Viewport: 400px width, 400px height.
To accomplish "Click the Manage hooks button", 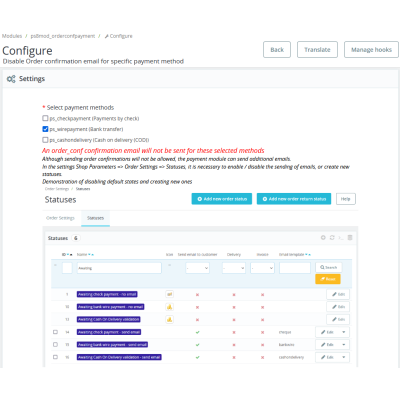I will (371, 50).
